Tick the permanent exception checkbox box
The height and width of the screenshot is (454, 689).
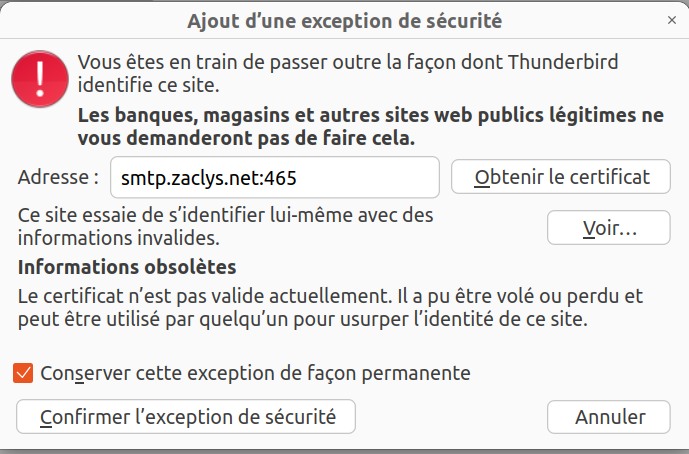tap(24, 374)
